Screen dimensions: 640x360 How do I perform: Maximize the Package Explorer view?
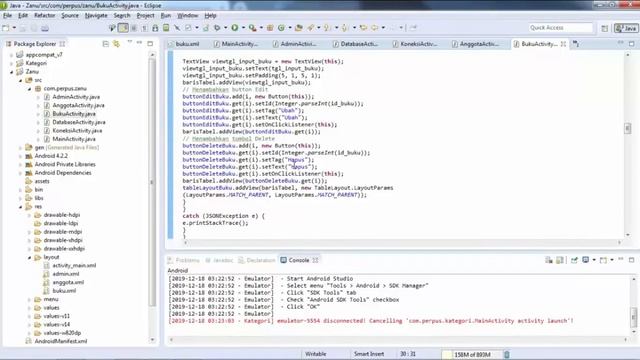pos(150,43)
